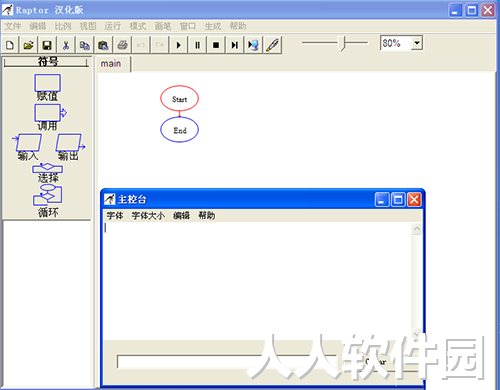This screenshot has width=500, height=390.
Task: Open the 窗口 menu
Action: 188,26
